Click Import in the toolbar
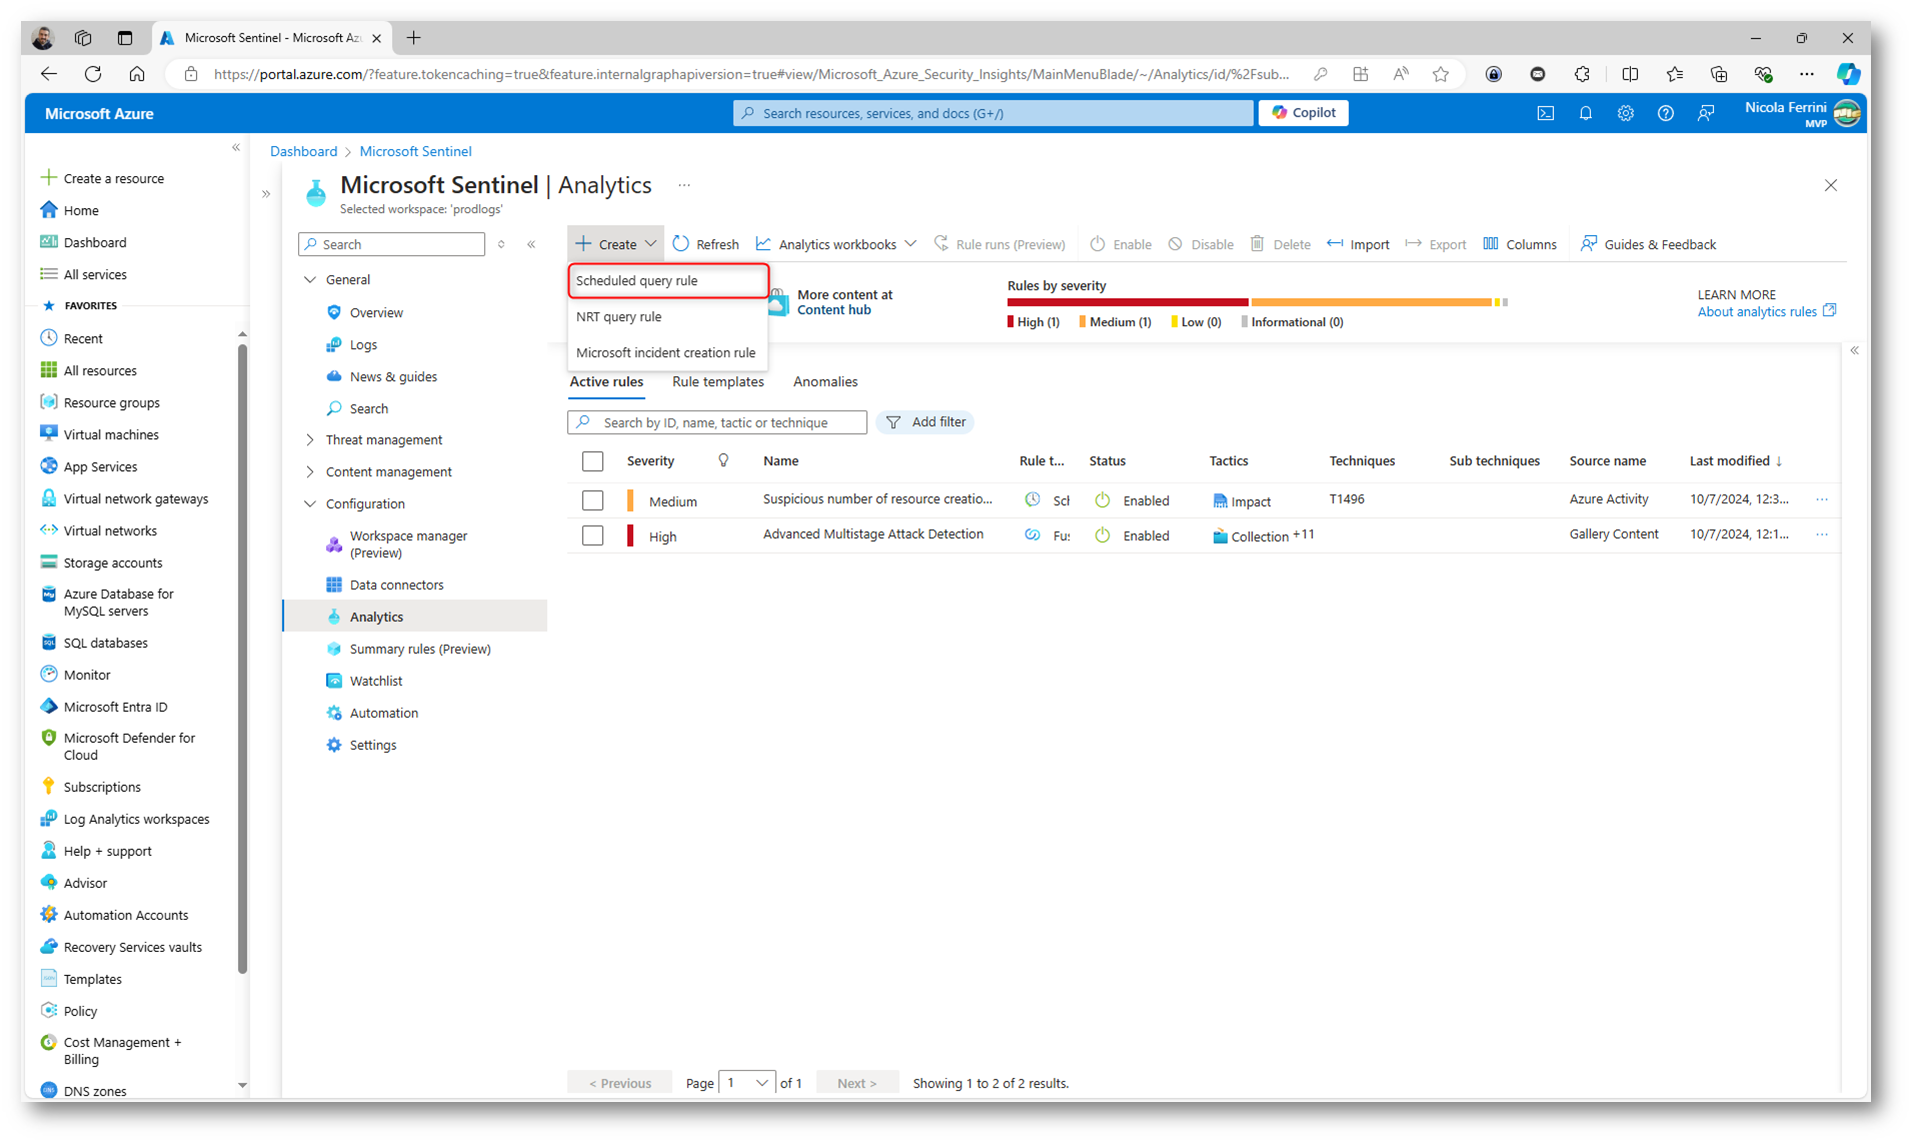Image resolution: width=1913 pixels, height=1144 pixels. pos(1358,244)
